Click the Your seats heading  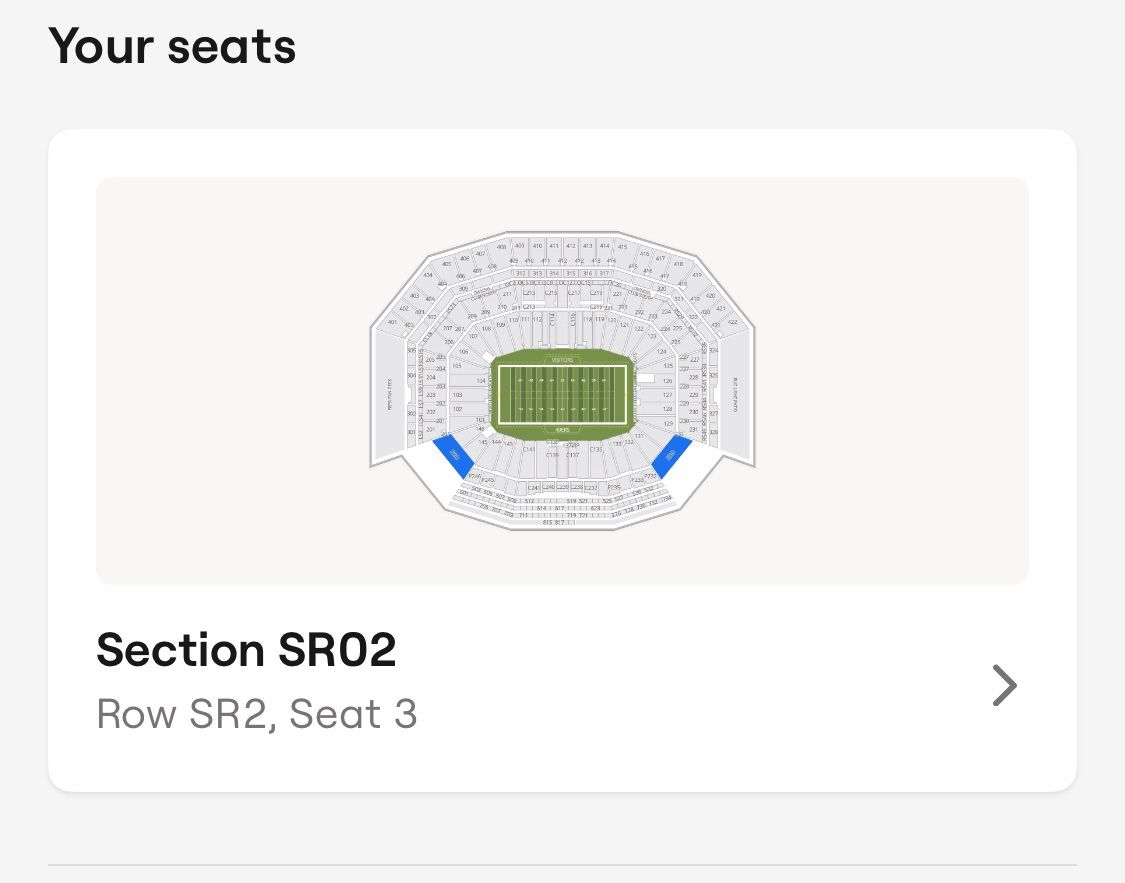tap(172, 46)
